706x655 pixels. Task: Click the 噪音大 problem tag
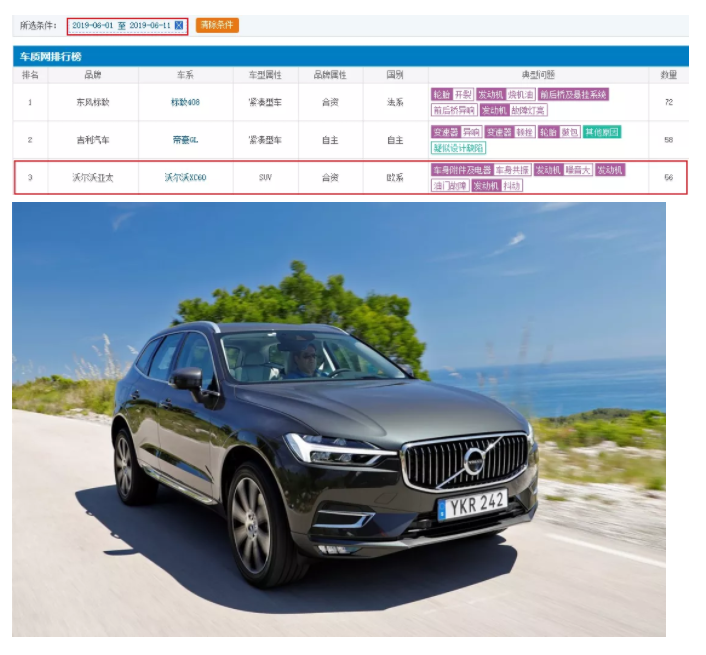coord(578,170)
